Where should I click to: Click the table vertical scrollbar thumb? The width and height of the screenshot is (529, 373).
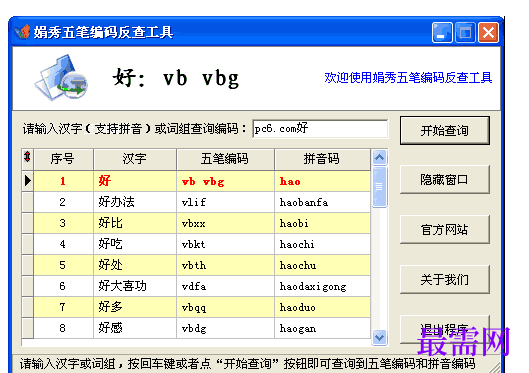coord(380,186)
